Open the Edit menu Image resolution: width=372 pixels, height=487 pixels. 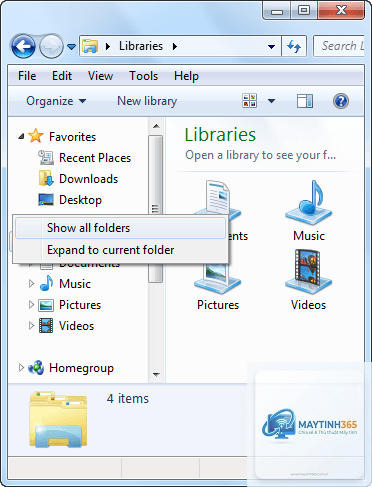click(x=62, y=76)
